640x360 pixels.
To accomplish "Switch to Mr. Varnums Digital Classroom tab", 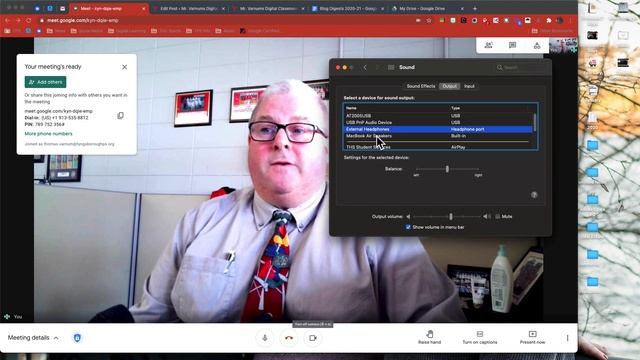I will point(268,9).
